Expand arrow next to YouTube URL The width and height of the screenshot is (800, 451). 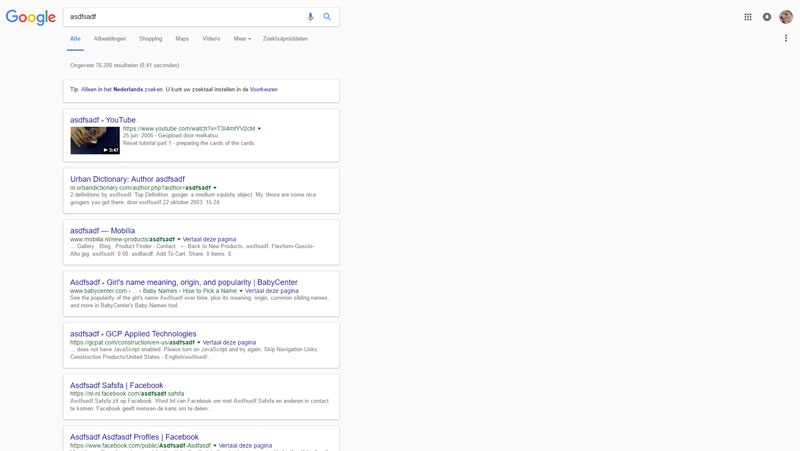pos(259,129)
